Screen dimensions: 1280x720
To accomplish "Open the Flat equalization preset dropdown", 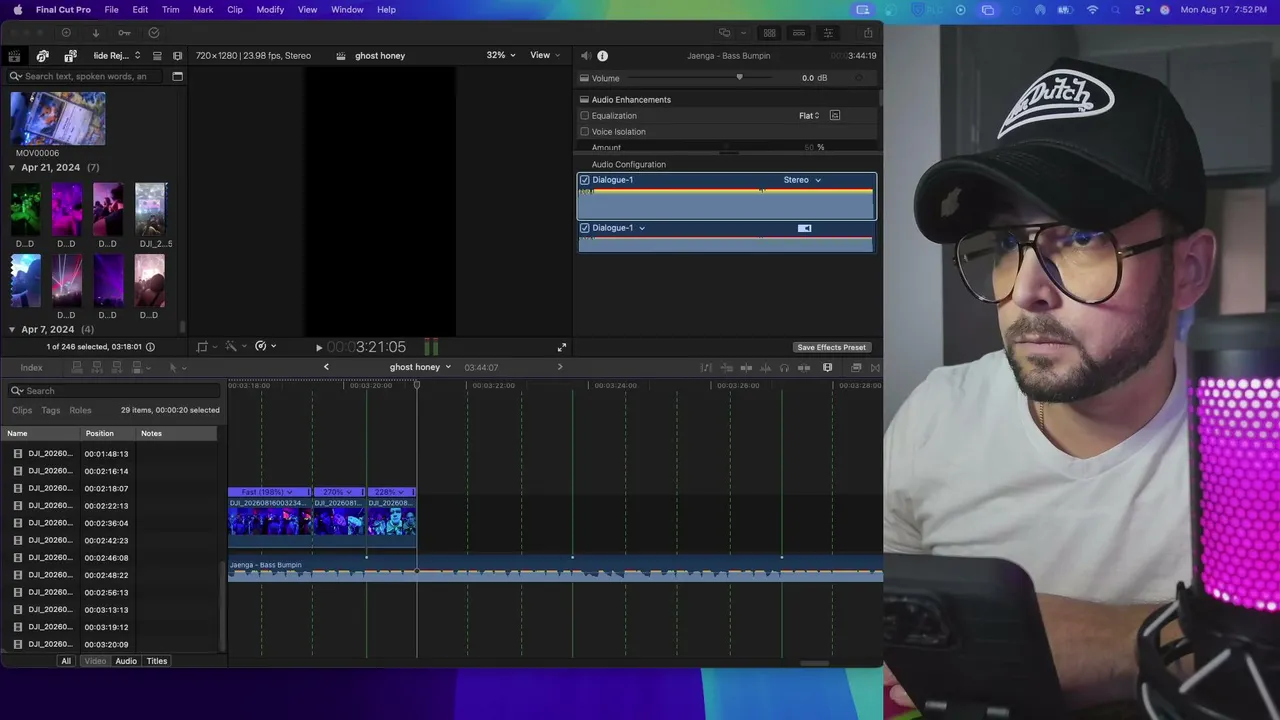I will tap(809, 116).
